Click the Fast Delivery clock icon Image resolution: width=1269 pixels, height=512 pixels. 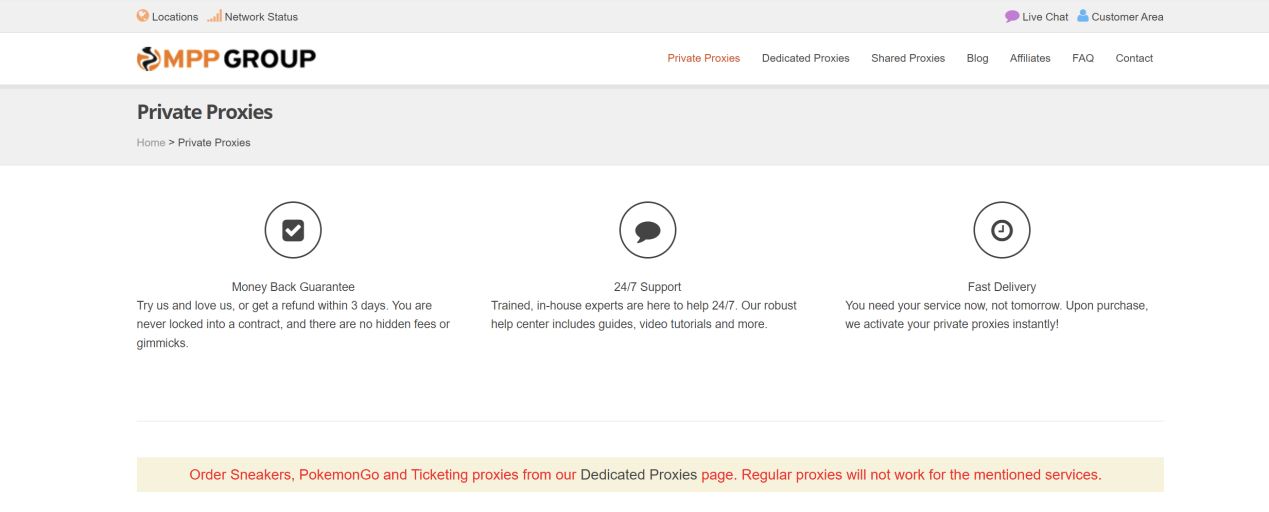tap(1002, 230)
